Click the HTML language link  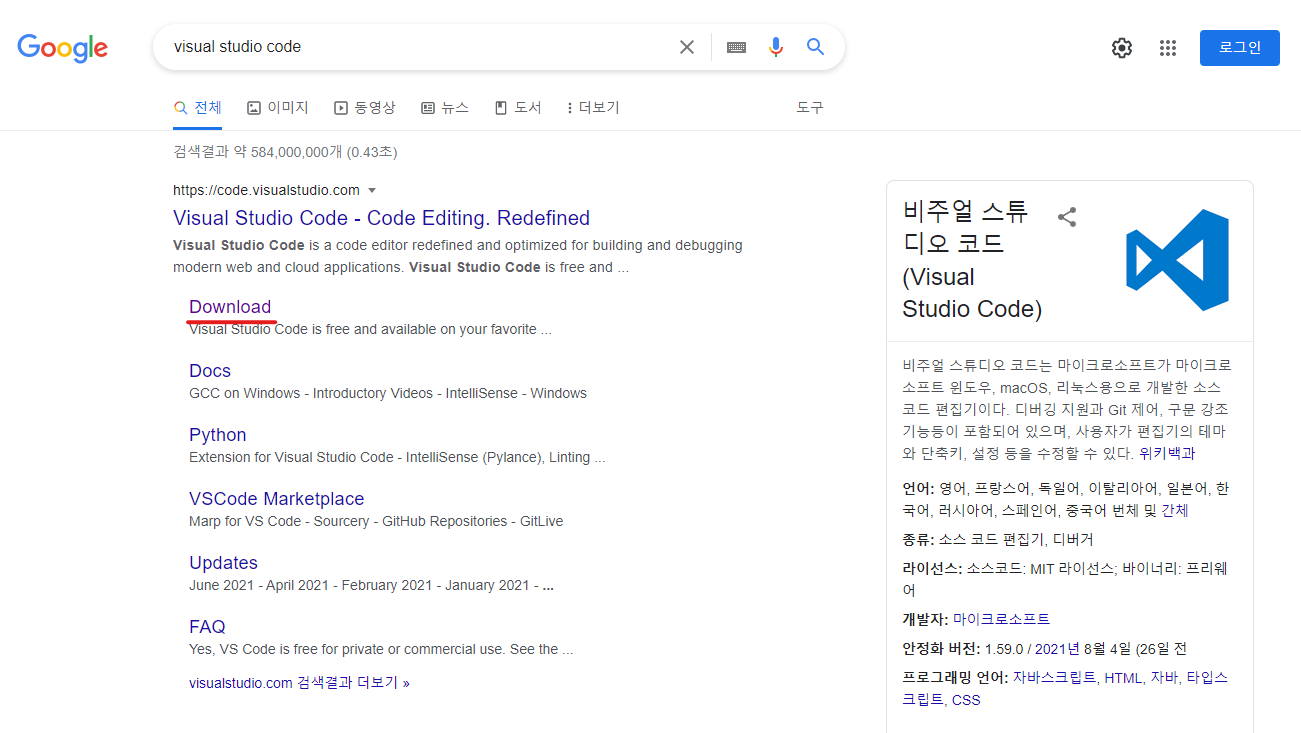[1123, 678]
